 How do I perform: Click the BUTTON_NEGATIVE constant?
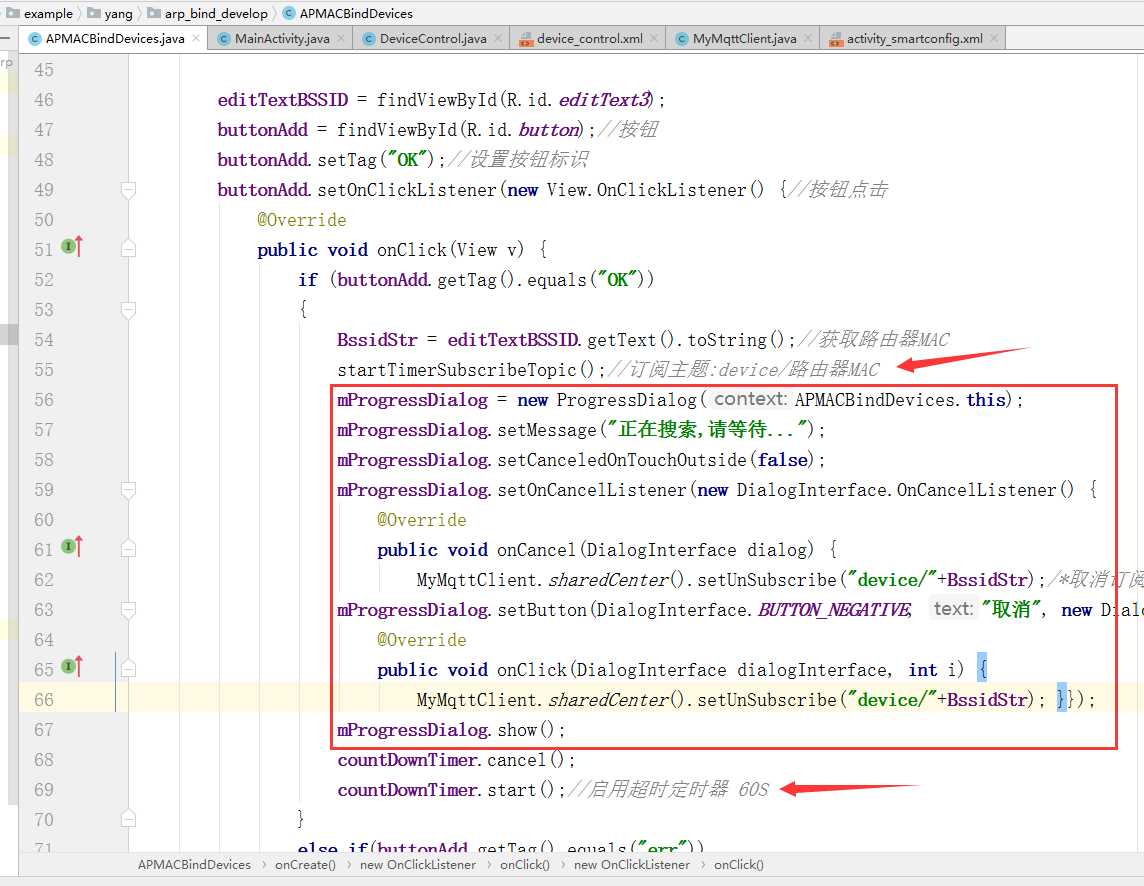click(x=834, y=610)
